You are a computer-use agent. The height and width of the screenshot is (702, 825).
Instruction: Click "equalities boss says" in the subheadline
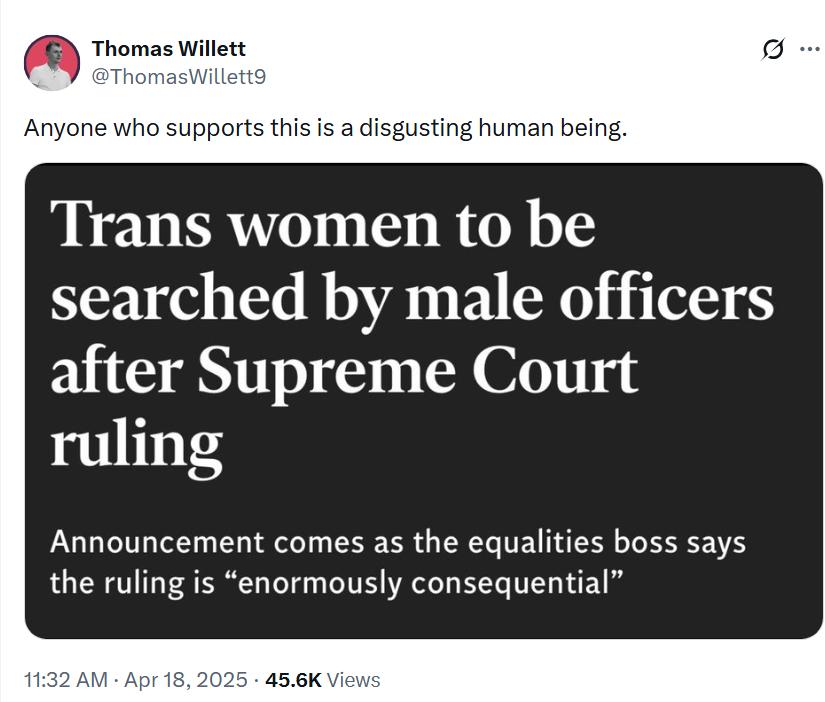604,544
